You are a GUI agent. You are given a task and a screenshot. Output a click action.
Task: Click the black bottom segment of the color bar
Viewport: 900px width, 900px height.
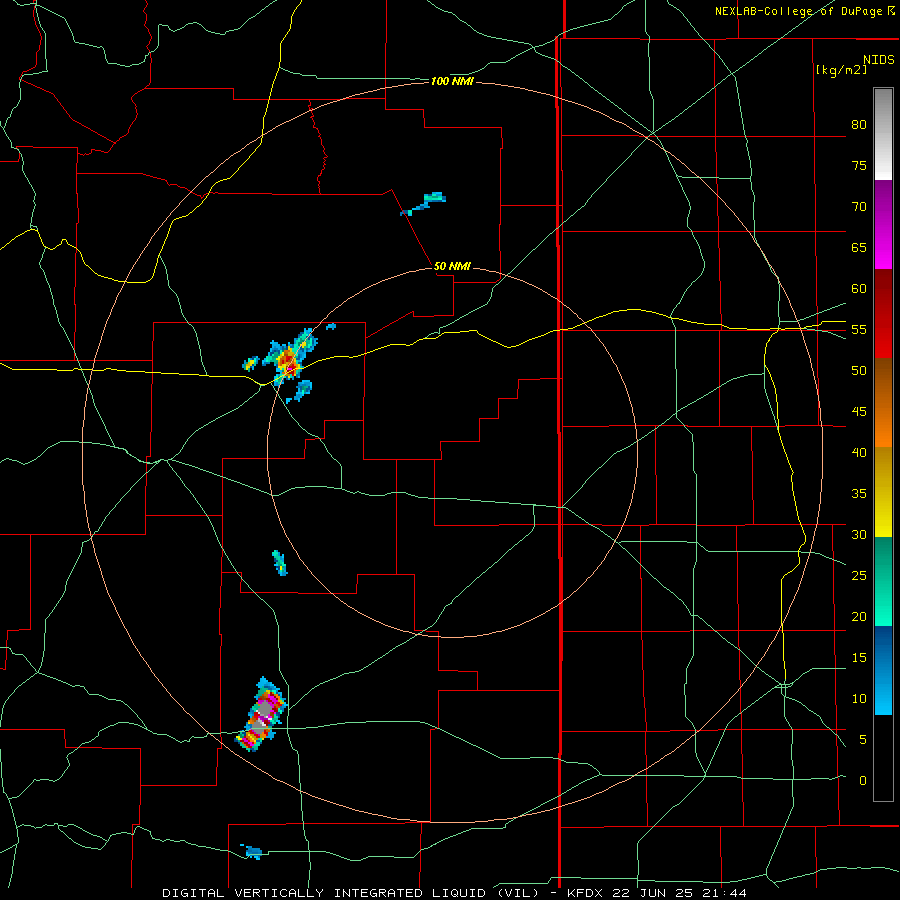coord(883,758)
